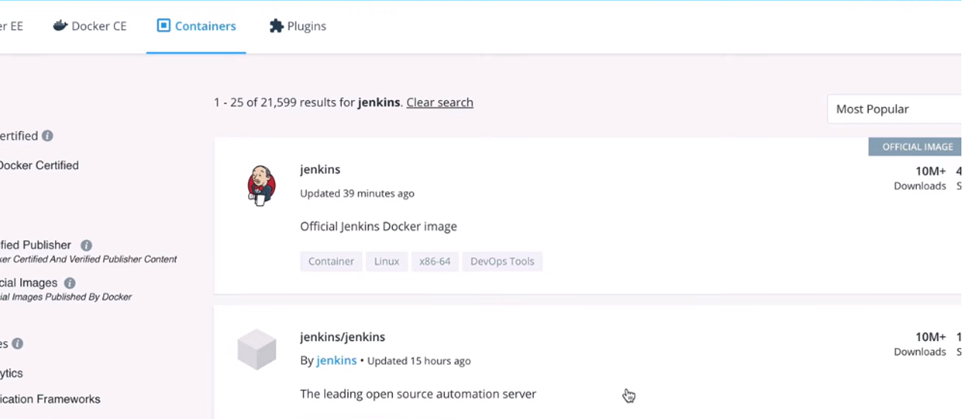Click 'Official Jenkins Docker image' description
971x419 pixels.
[x=378, y=227]
